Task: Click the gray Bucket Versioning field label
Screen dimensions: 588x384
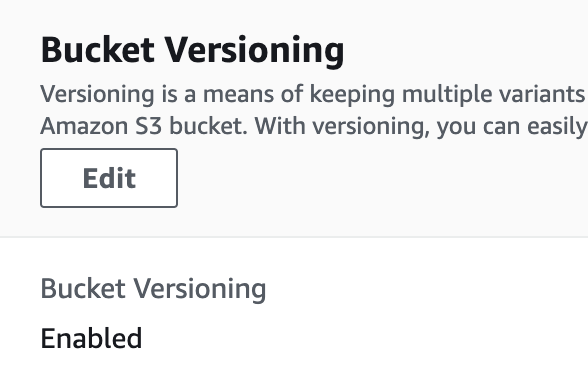Action: click(153, 289)
